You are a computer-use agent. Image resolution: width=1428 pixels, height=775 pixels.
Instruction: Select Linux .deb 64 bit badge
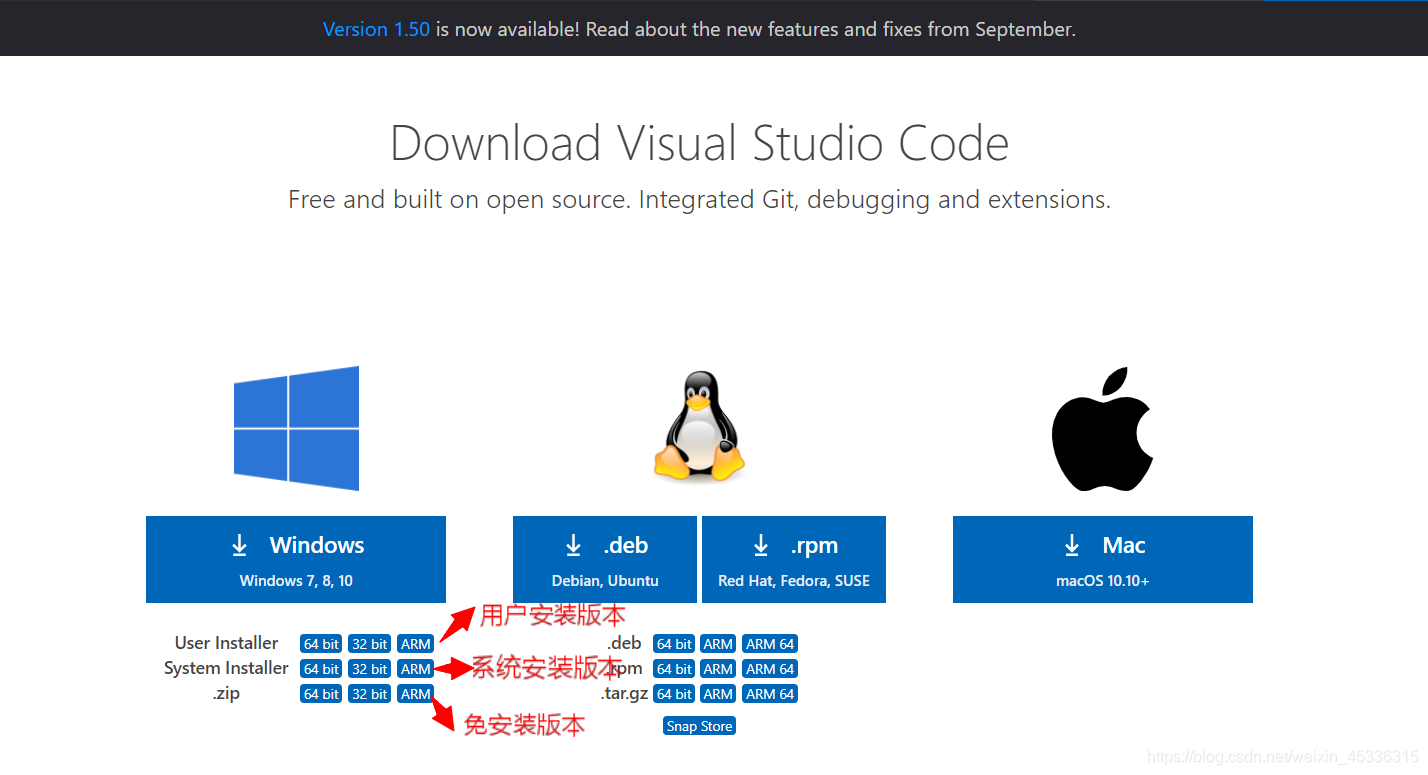675,644
